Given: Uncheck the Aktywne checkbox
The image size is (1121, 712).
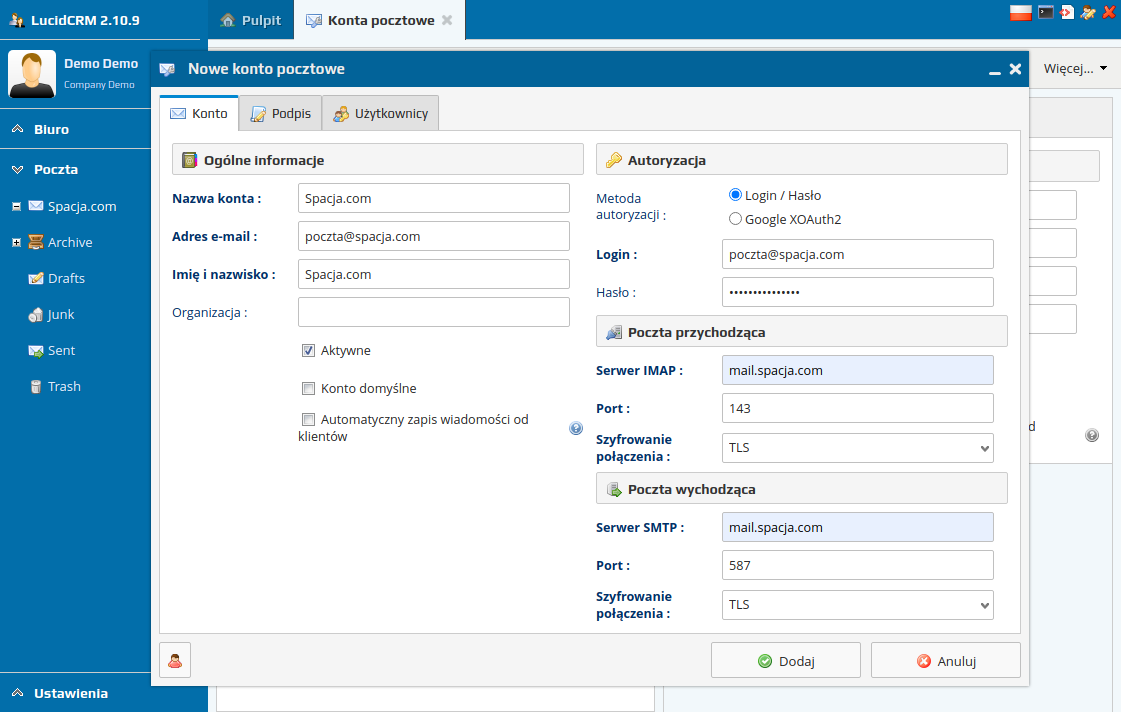Looking at the screenshot, I should [x=308, y=350].
